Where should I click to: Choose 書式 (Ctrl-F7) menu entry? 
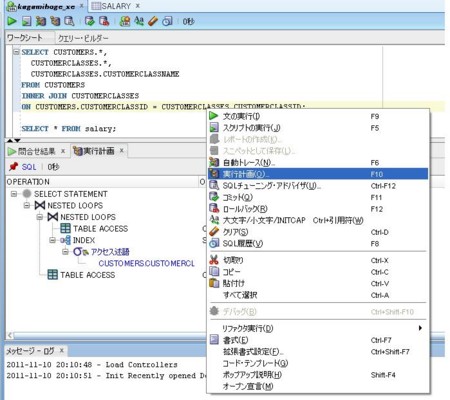pyautogui.click(x=318, y=340)
